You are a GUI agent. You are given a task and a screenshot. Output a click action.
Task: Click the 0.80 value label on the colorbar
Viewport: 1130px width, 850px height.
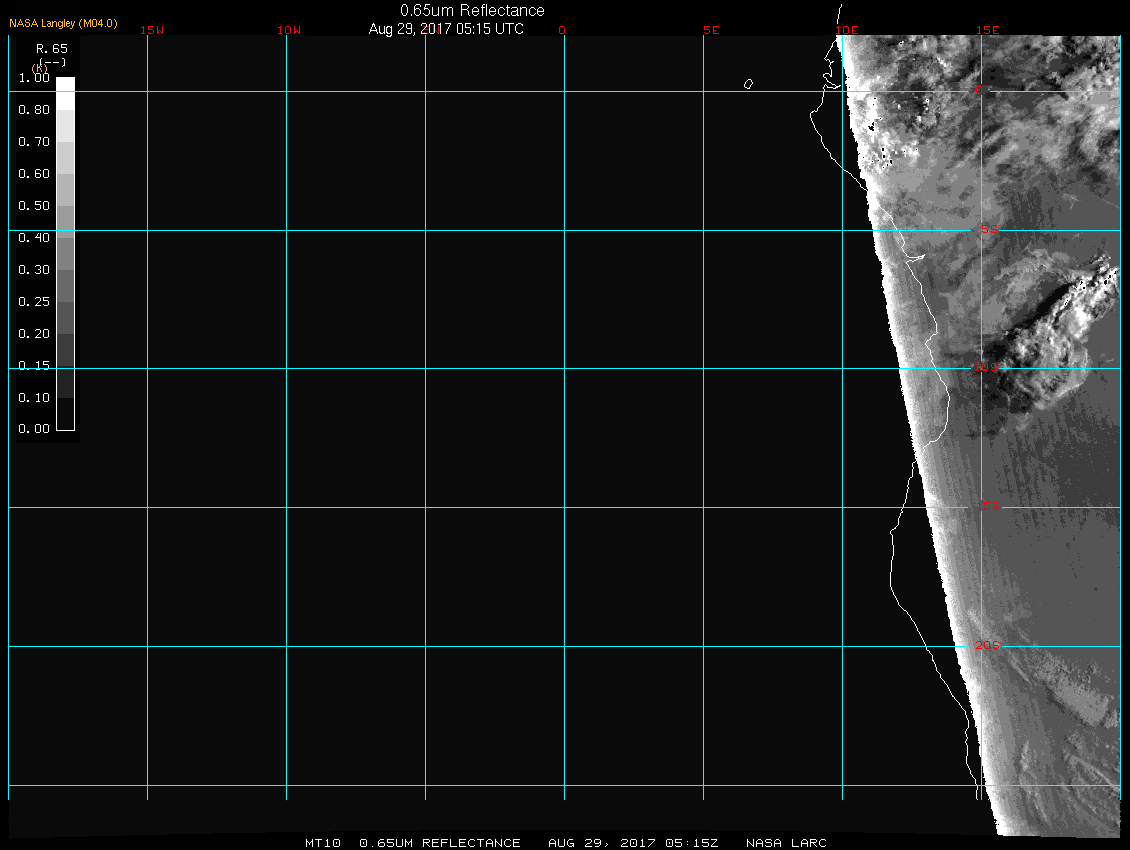click(34, 110)
